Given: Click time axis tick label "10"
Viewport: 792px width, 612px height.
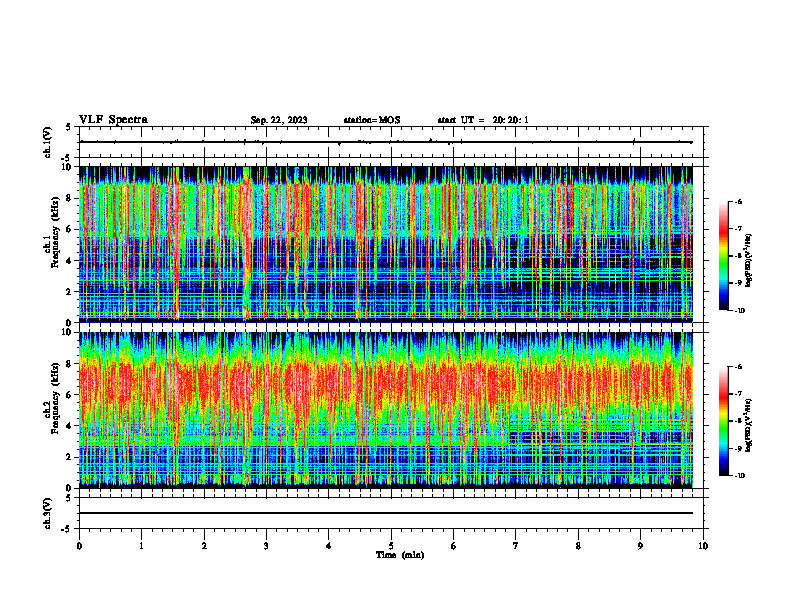Looking at the screenshot, I should pos(703,546).
